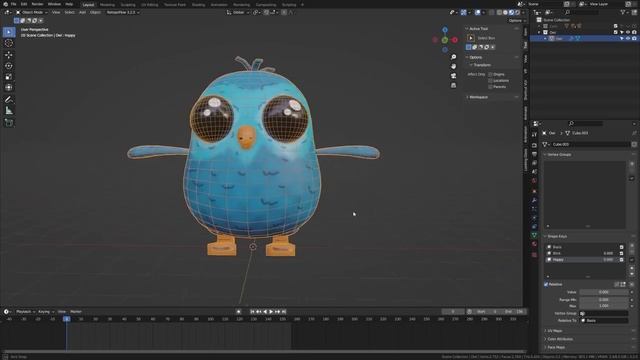Select the Select Box tool in left toolbar
This screenshot has width=640, height=360.
9,32
